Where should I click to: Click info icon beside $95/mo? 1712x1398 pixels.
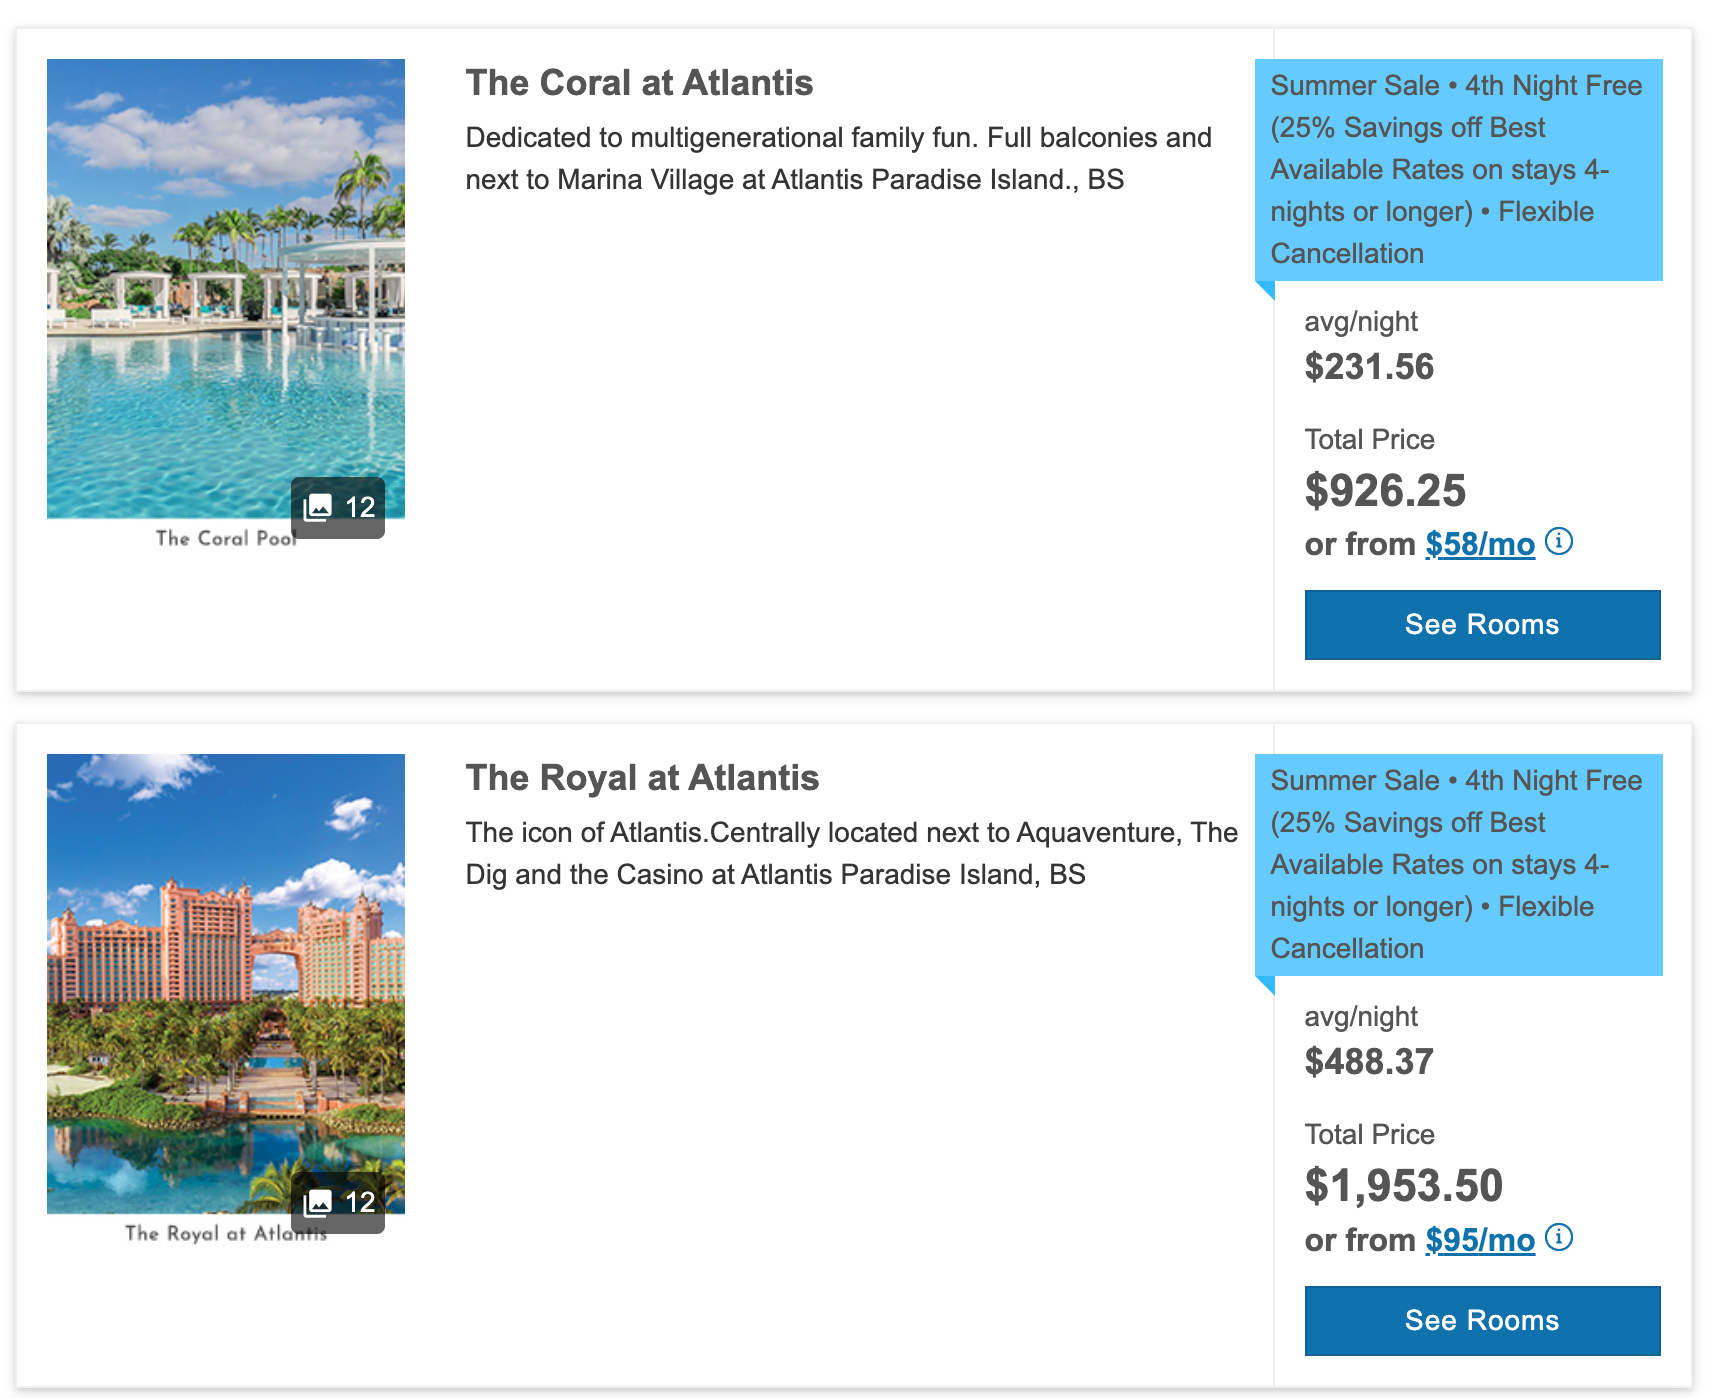1558,1238
